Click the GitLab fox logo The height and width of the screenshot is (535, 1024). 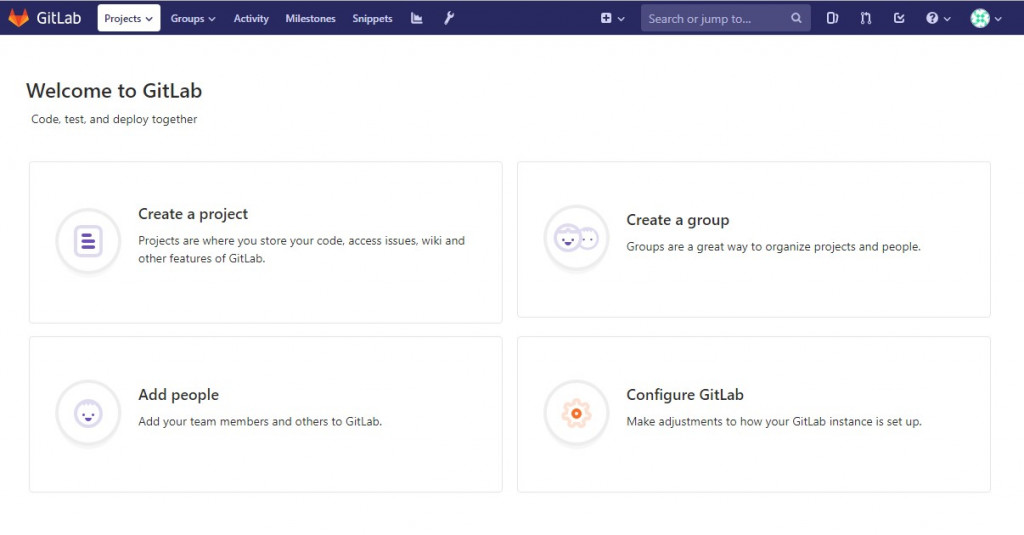[18, 18]
